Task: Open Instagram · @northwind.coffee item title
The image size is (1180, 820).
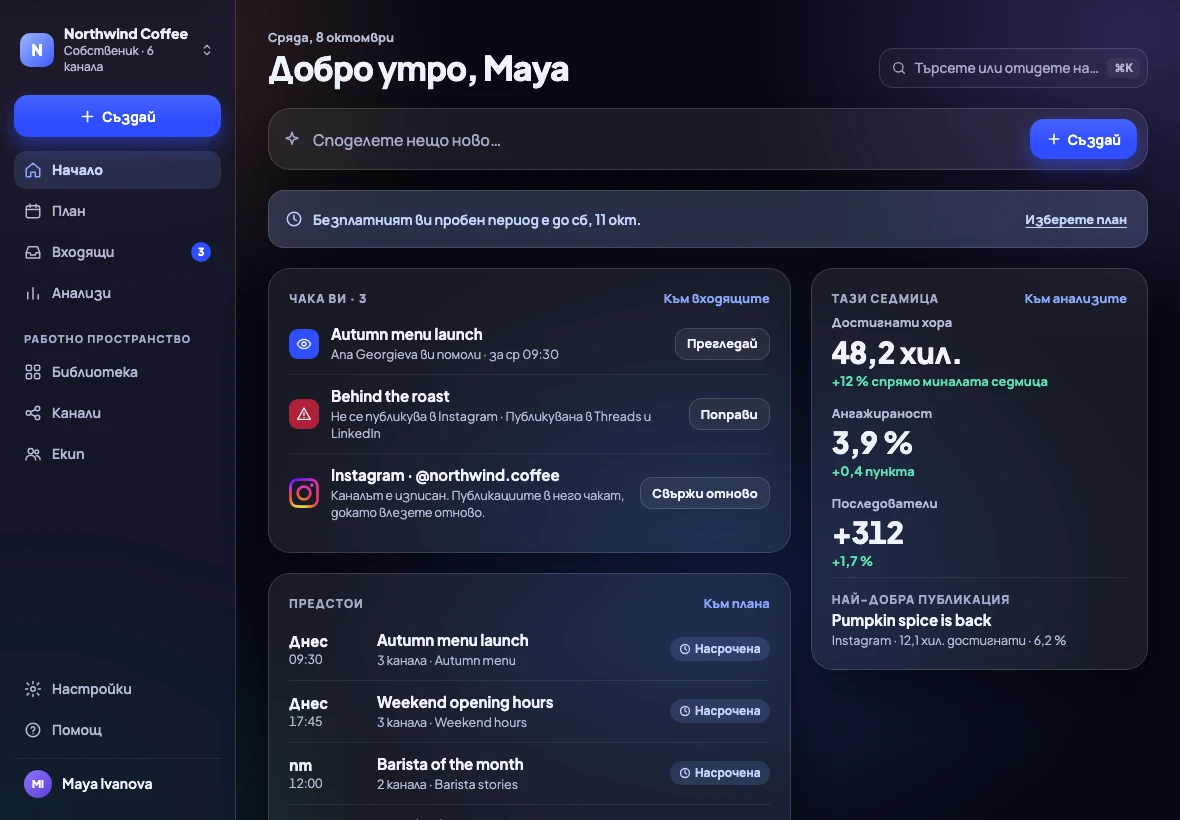Action: coord(445,475)
